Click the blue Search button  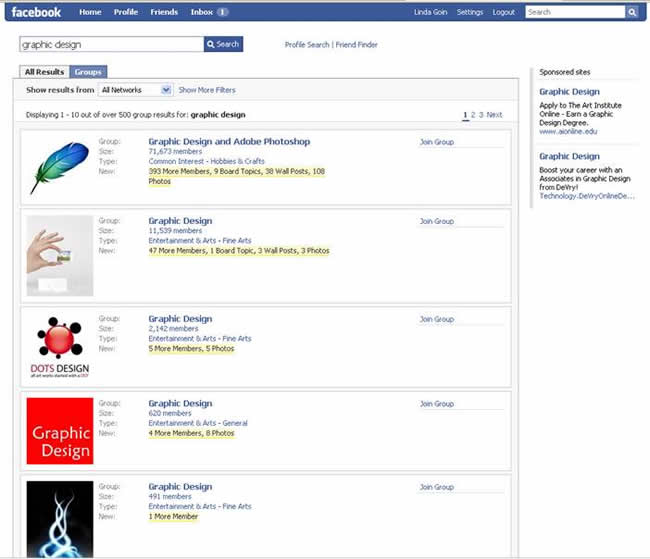point(223,44)
